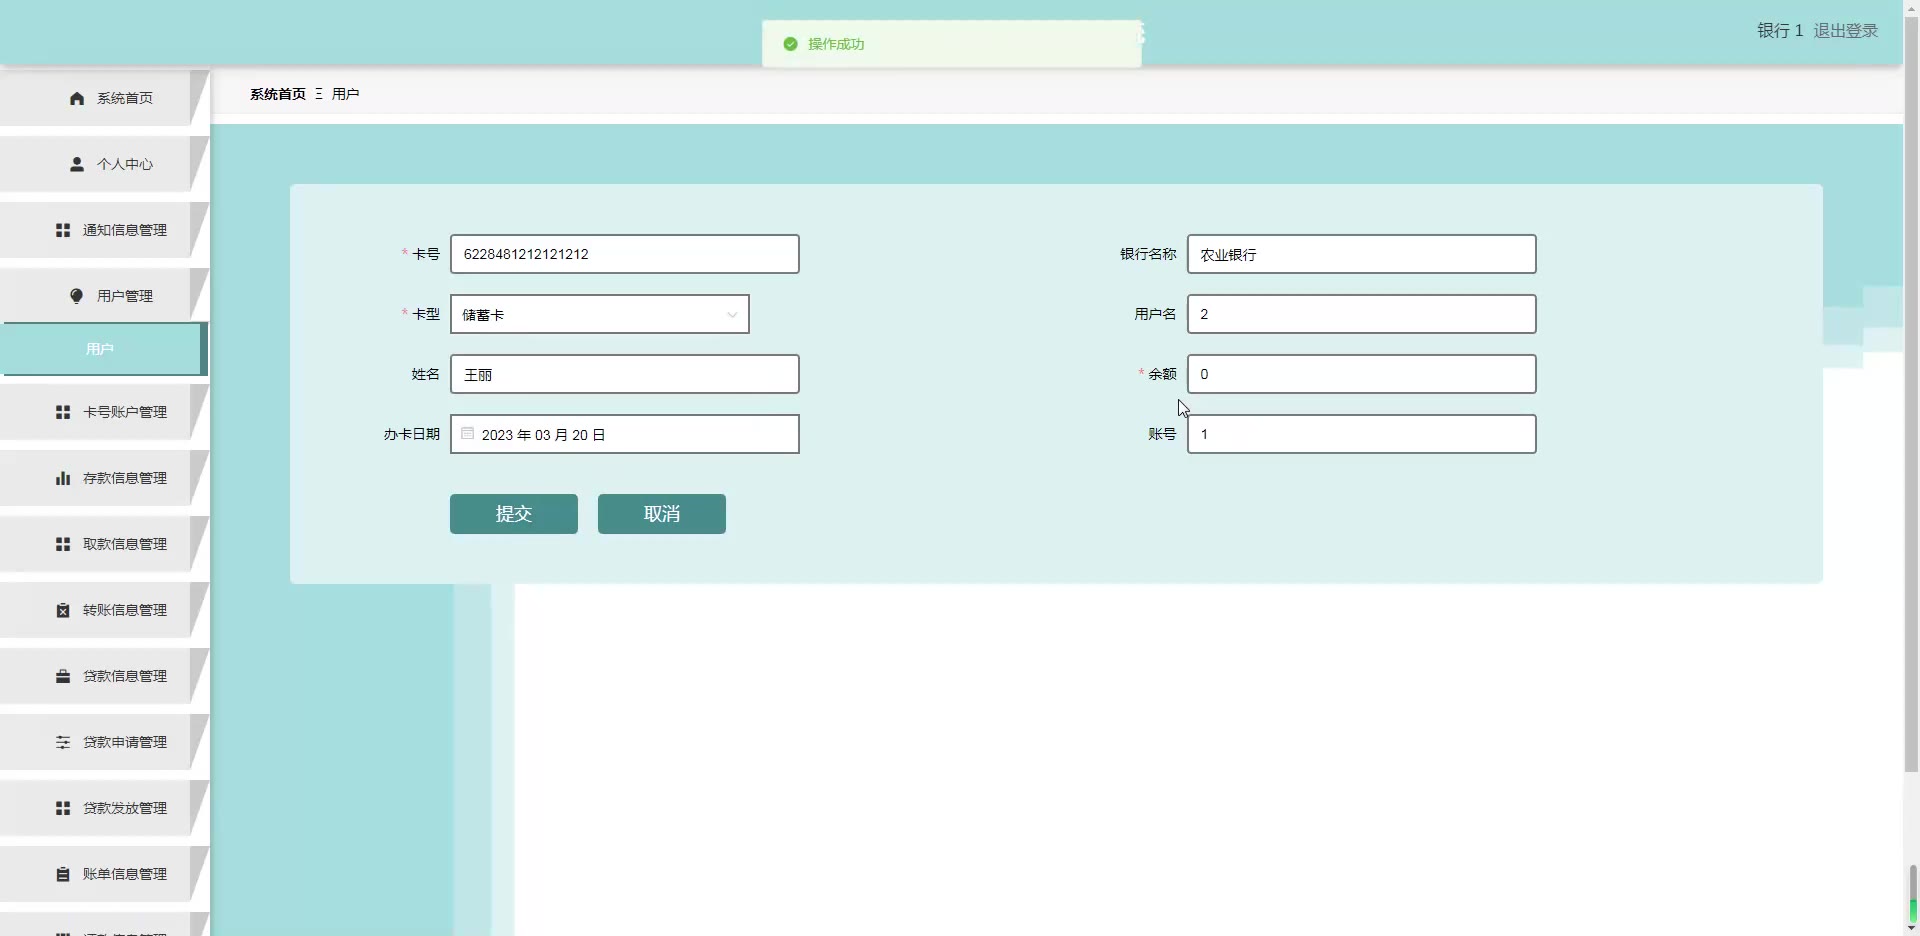Click the 用户 breadcrumb entry
Screen dimensions: 1920x936
346,94
